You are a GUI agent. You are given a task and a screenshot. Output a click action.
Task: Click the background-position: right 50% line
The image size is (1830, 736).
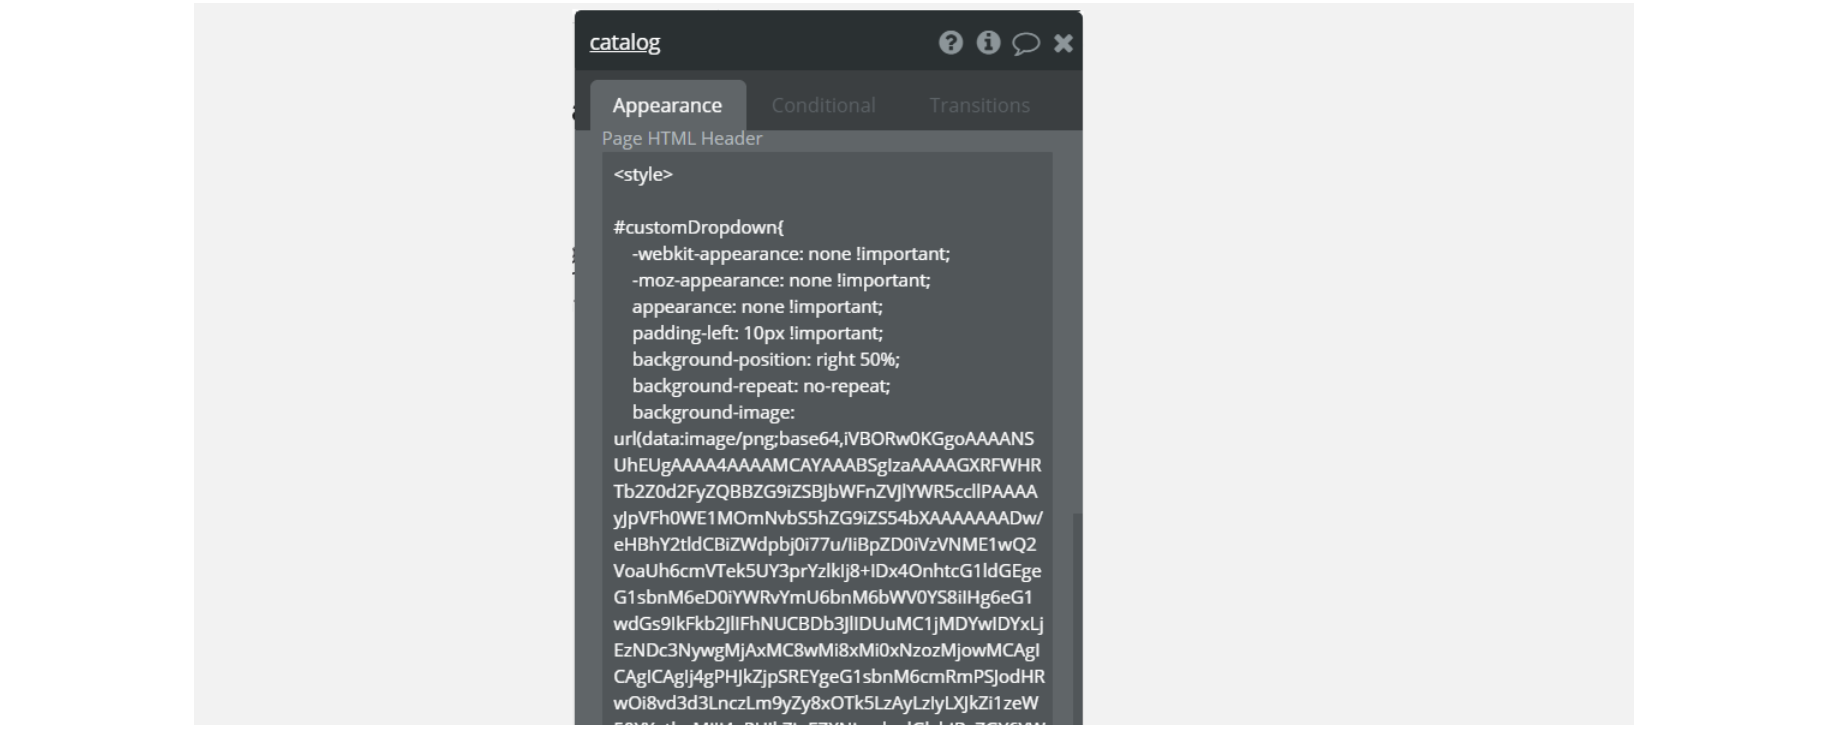(x=765, y=360)
